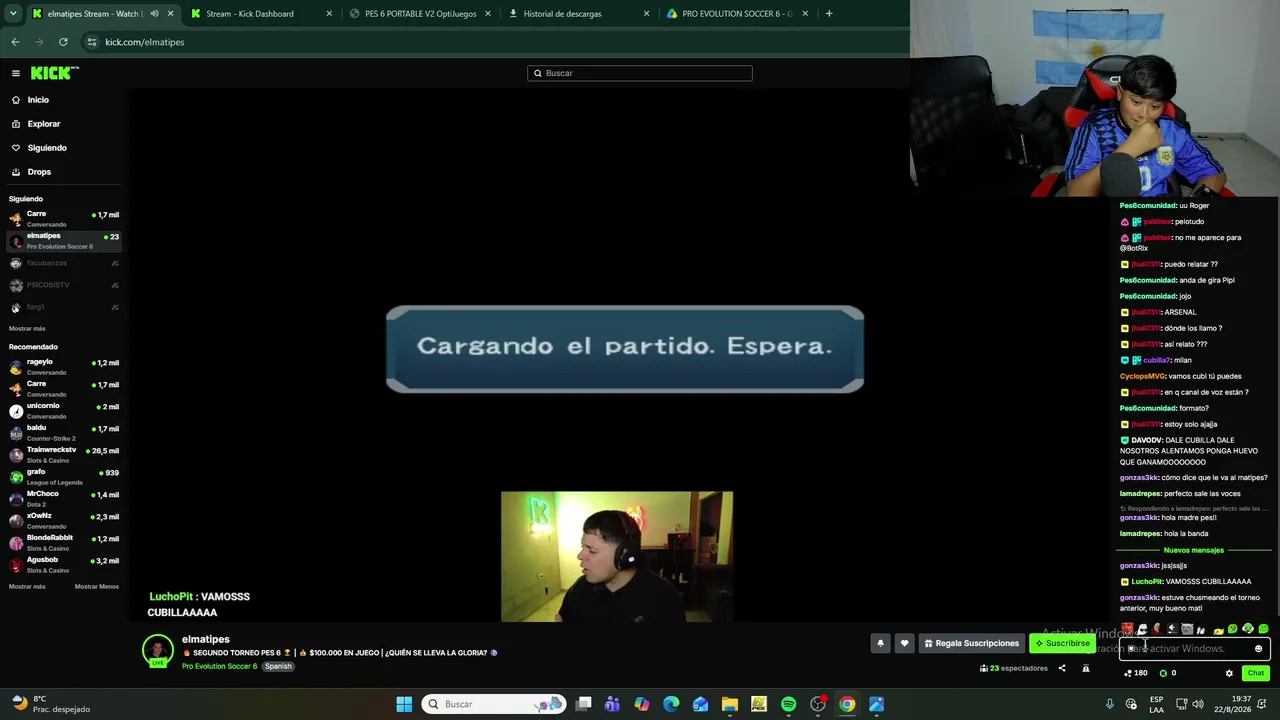
Task: Expand followed channels with Mostrar más
Action: coord(27,329)
